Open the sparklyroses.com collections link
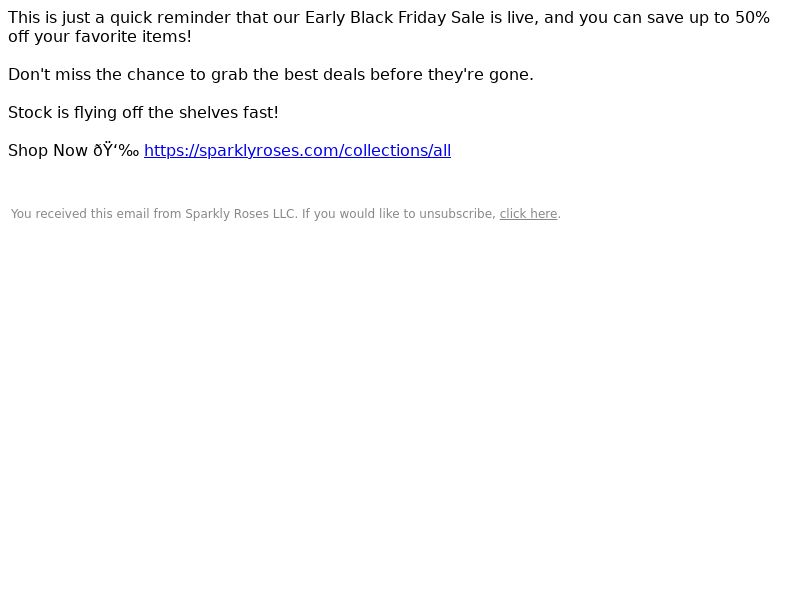 tap(297, 151)
